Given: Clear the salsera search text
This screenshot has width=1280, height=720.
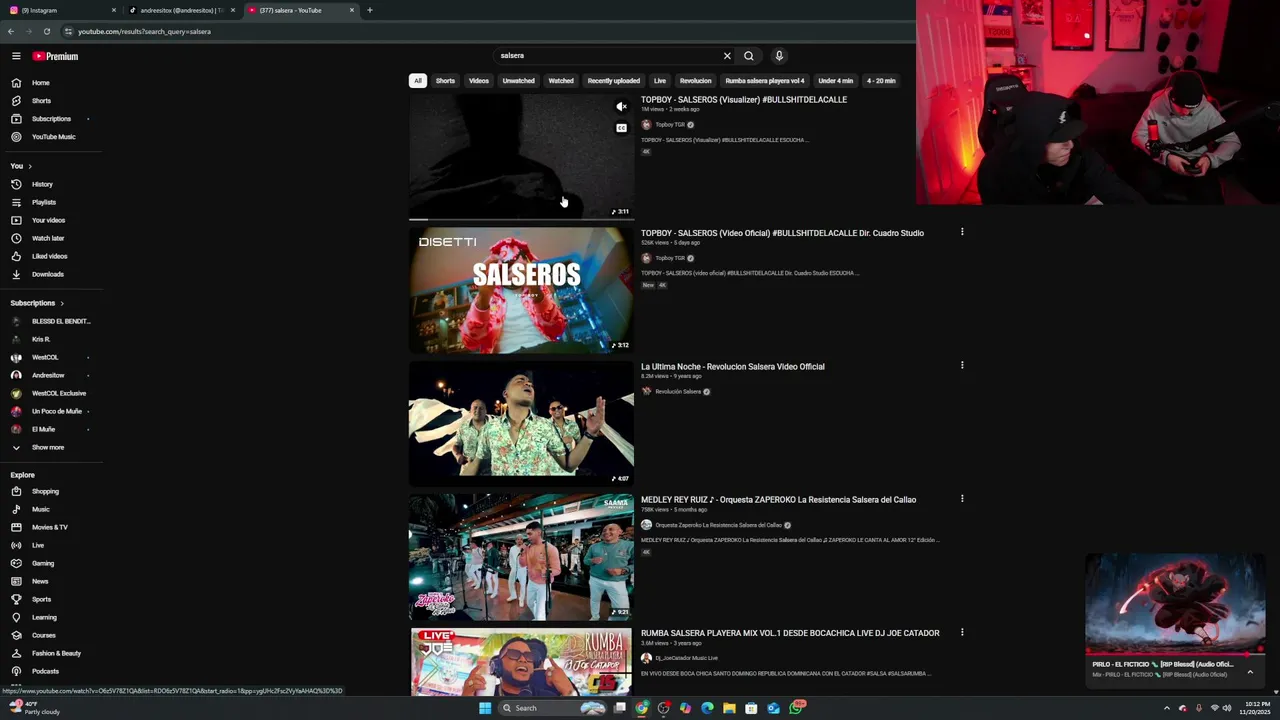Looking at the screenshot, I should 727,56.
